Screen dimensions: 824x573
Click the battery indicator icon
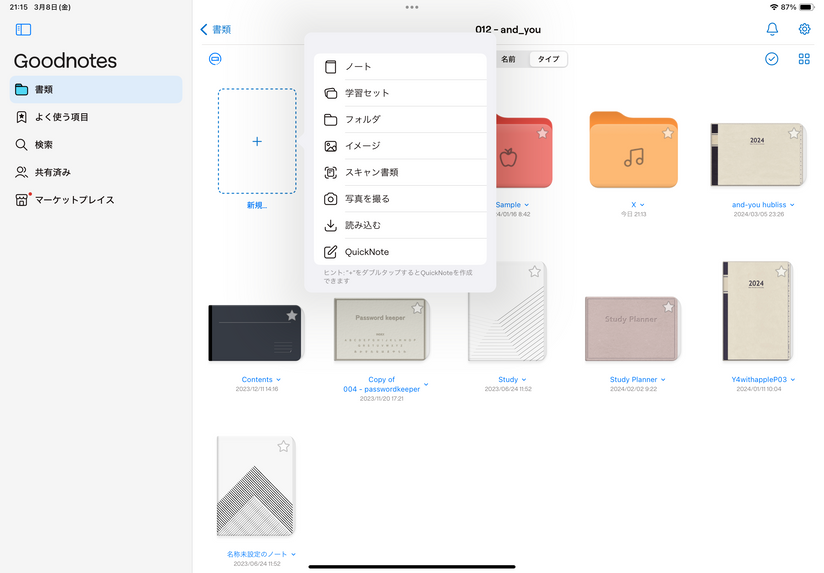coord(806,7)
